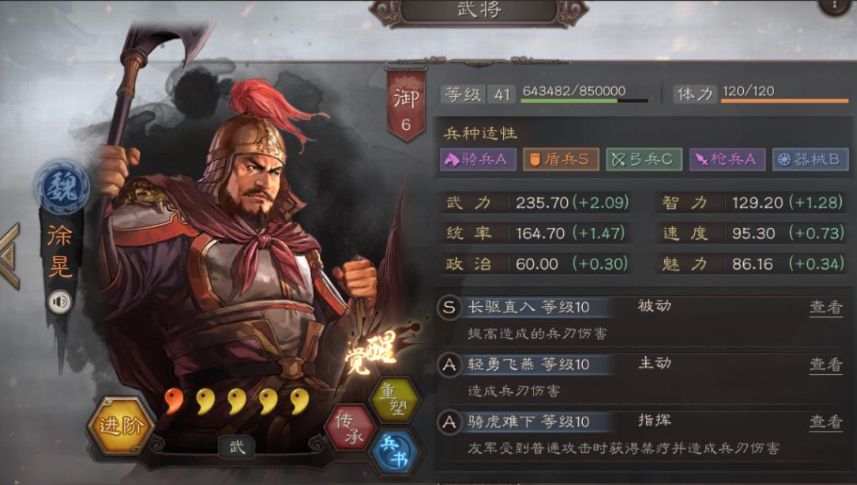This screenshot has width=857, height=485.
Task: Go to previous general with left arrow
Action: [x=11, y=256]
